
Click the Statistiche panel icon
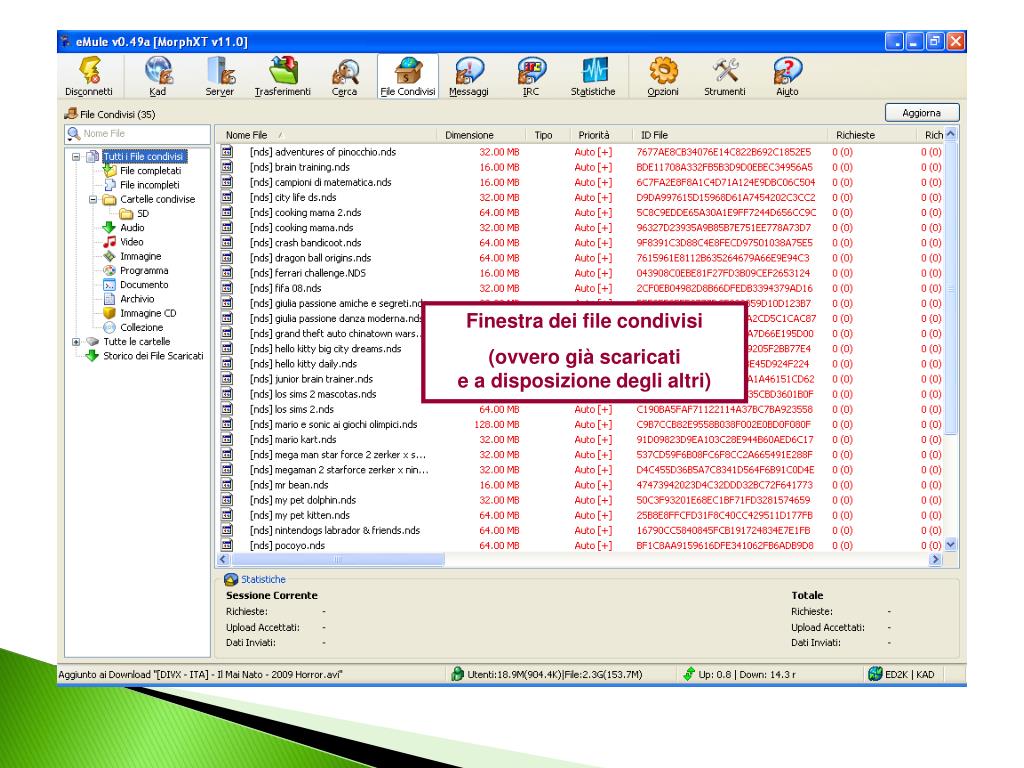point(231,579)
